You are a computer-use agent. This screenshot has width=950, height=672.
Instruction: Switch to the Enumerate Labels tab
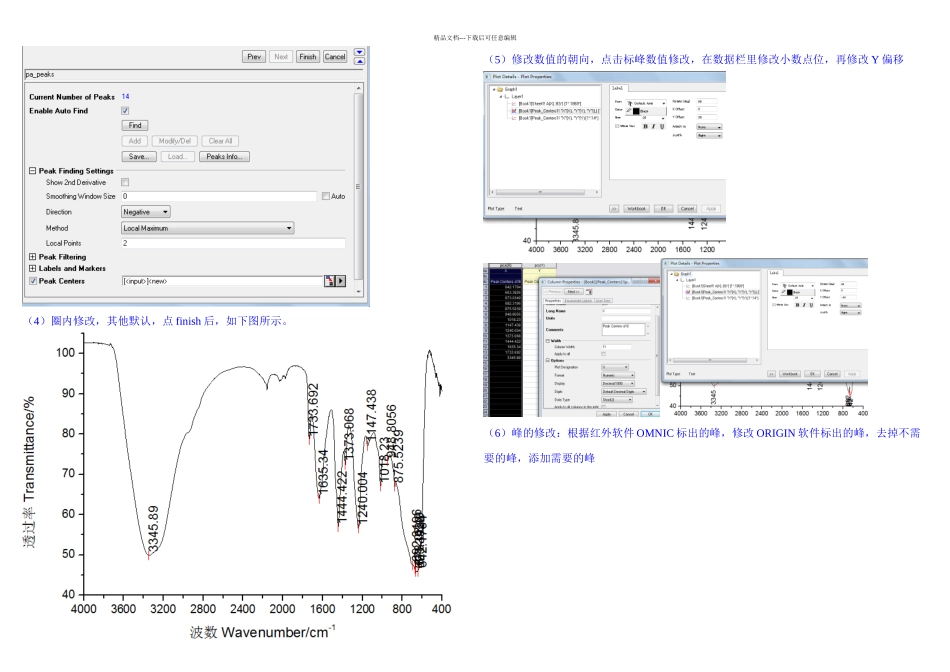point(579,301)
